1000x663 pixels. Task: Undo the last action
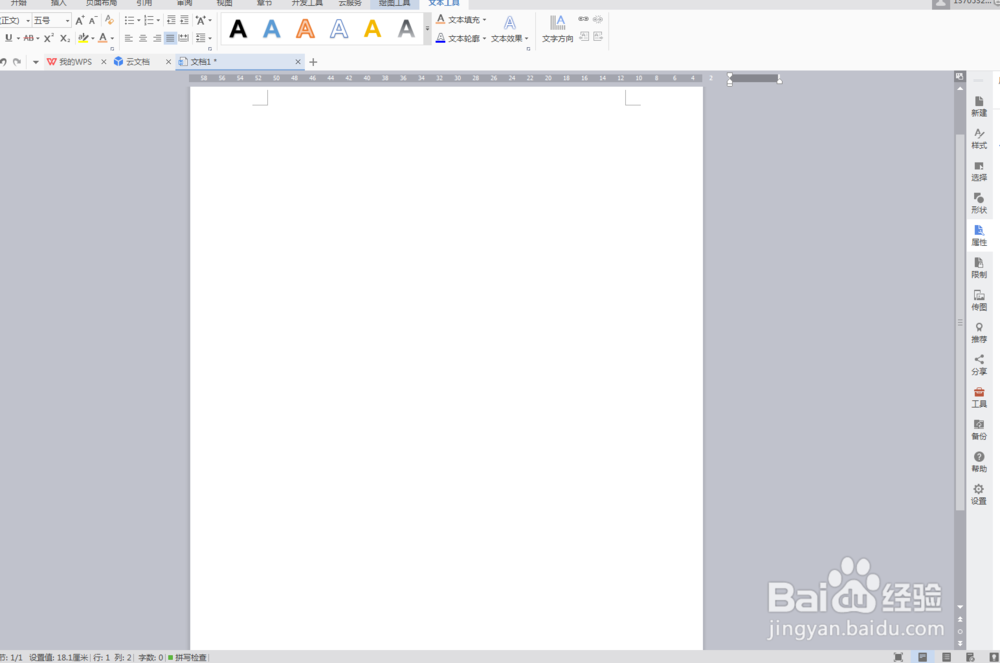click(3, 62)
